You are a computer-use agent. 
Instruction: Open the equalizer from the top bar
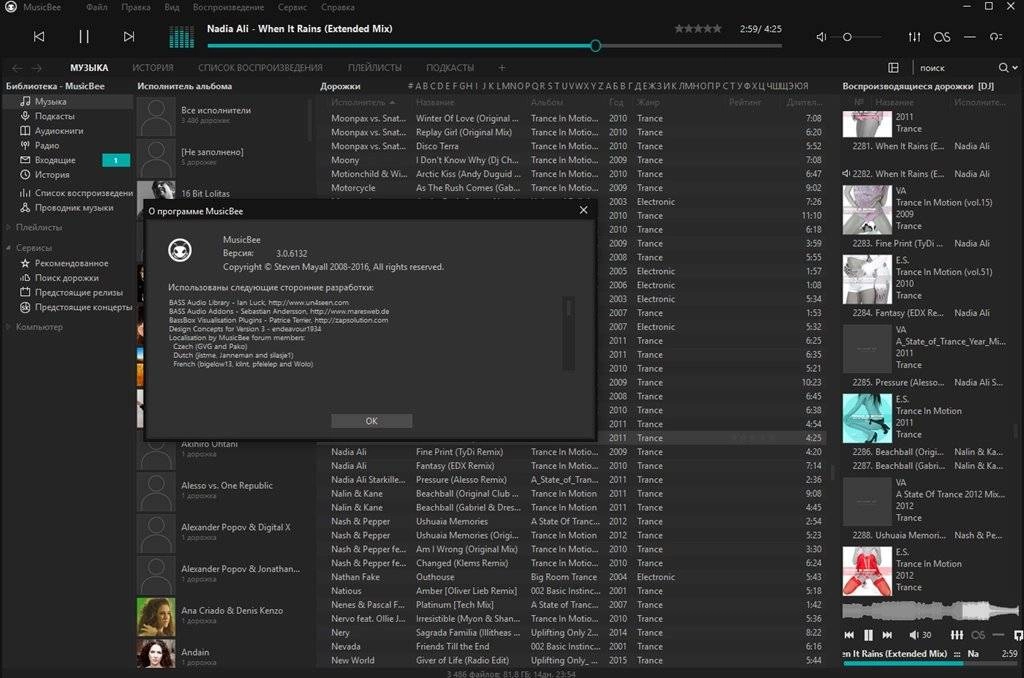click(x=914, y=37)
